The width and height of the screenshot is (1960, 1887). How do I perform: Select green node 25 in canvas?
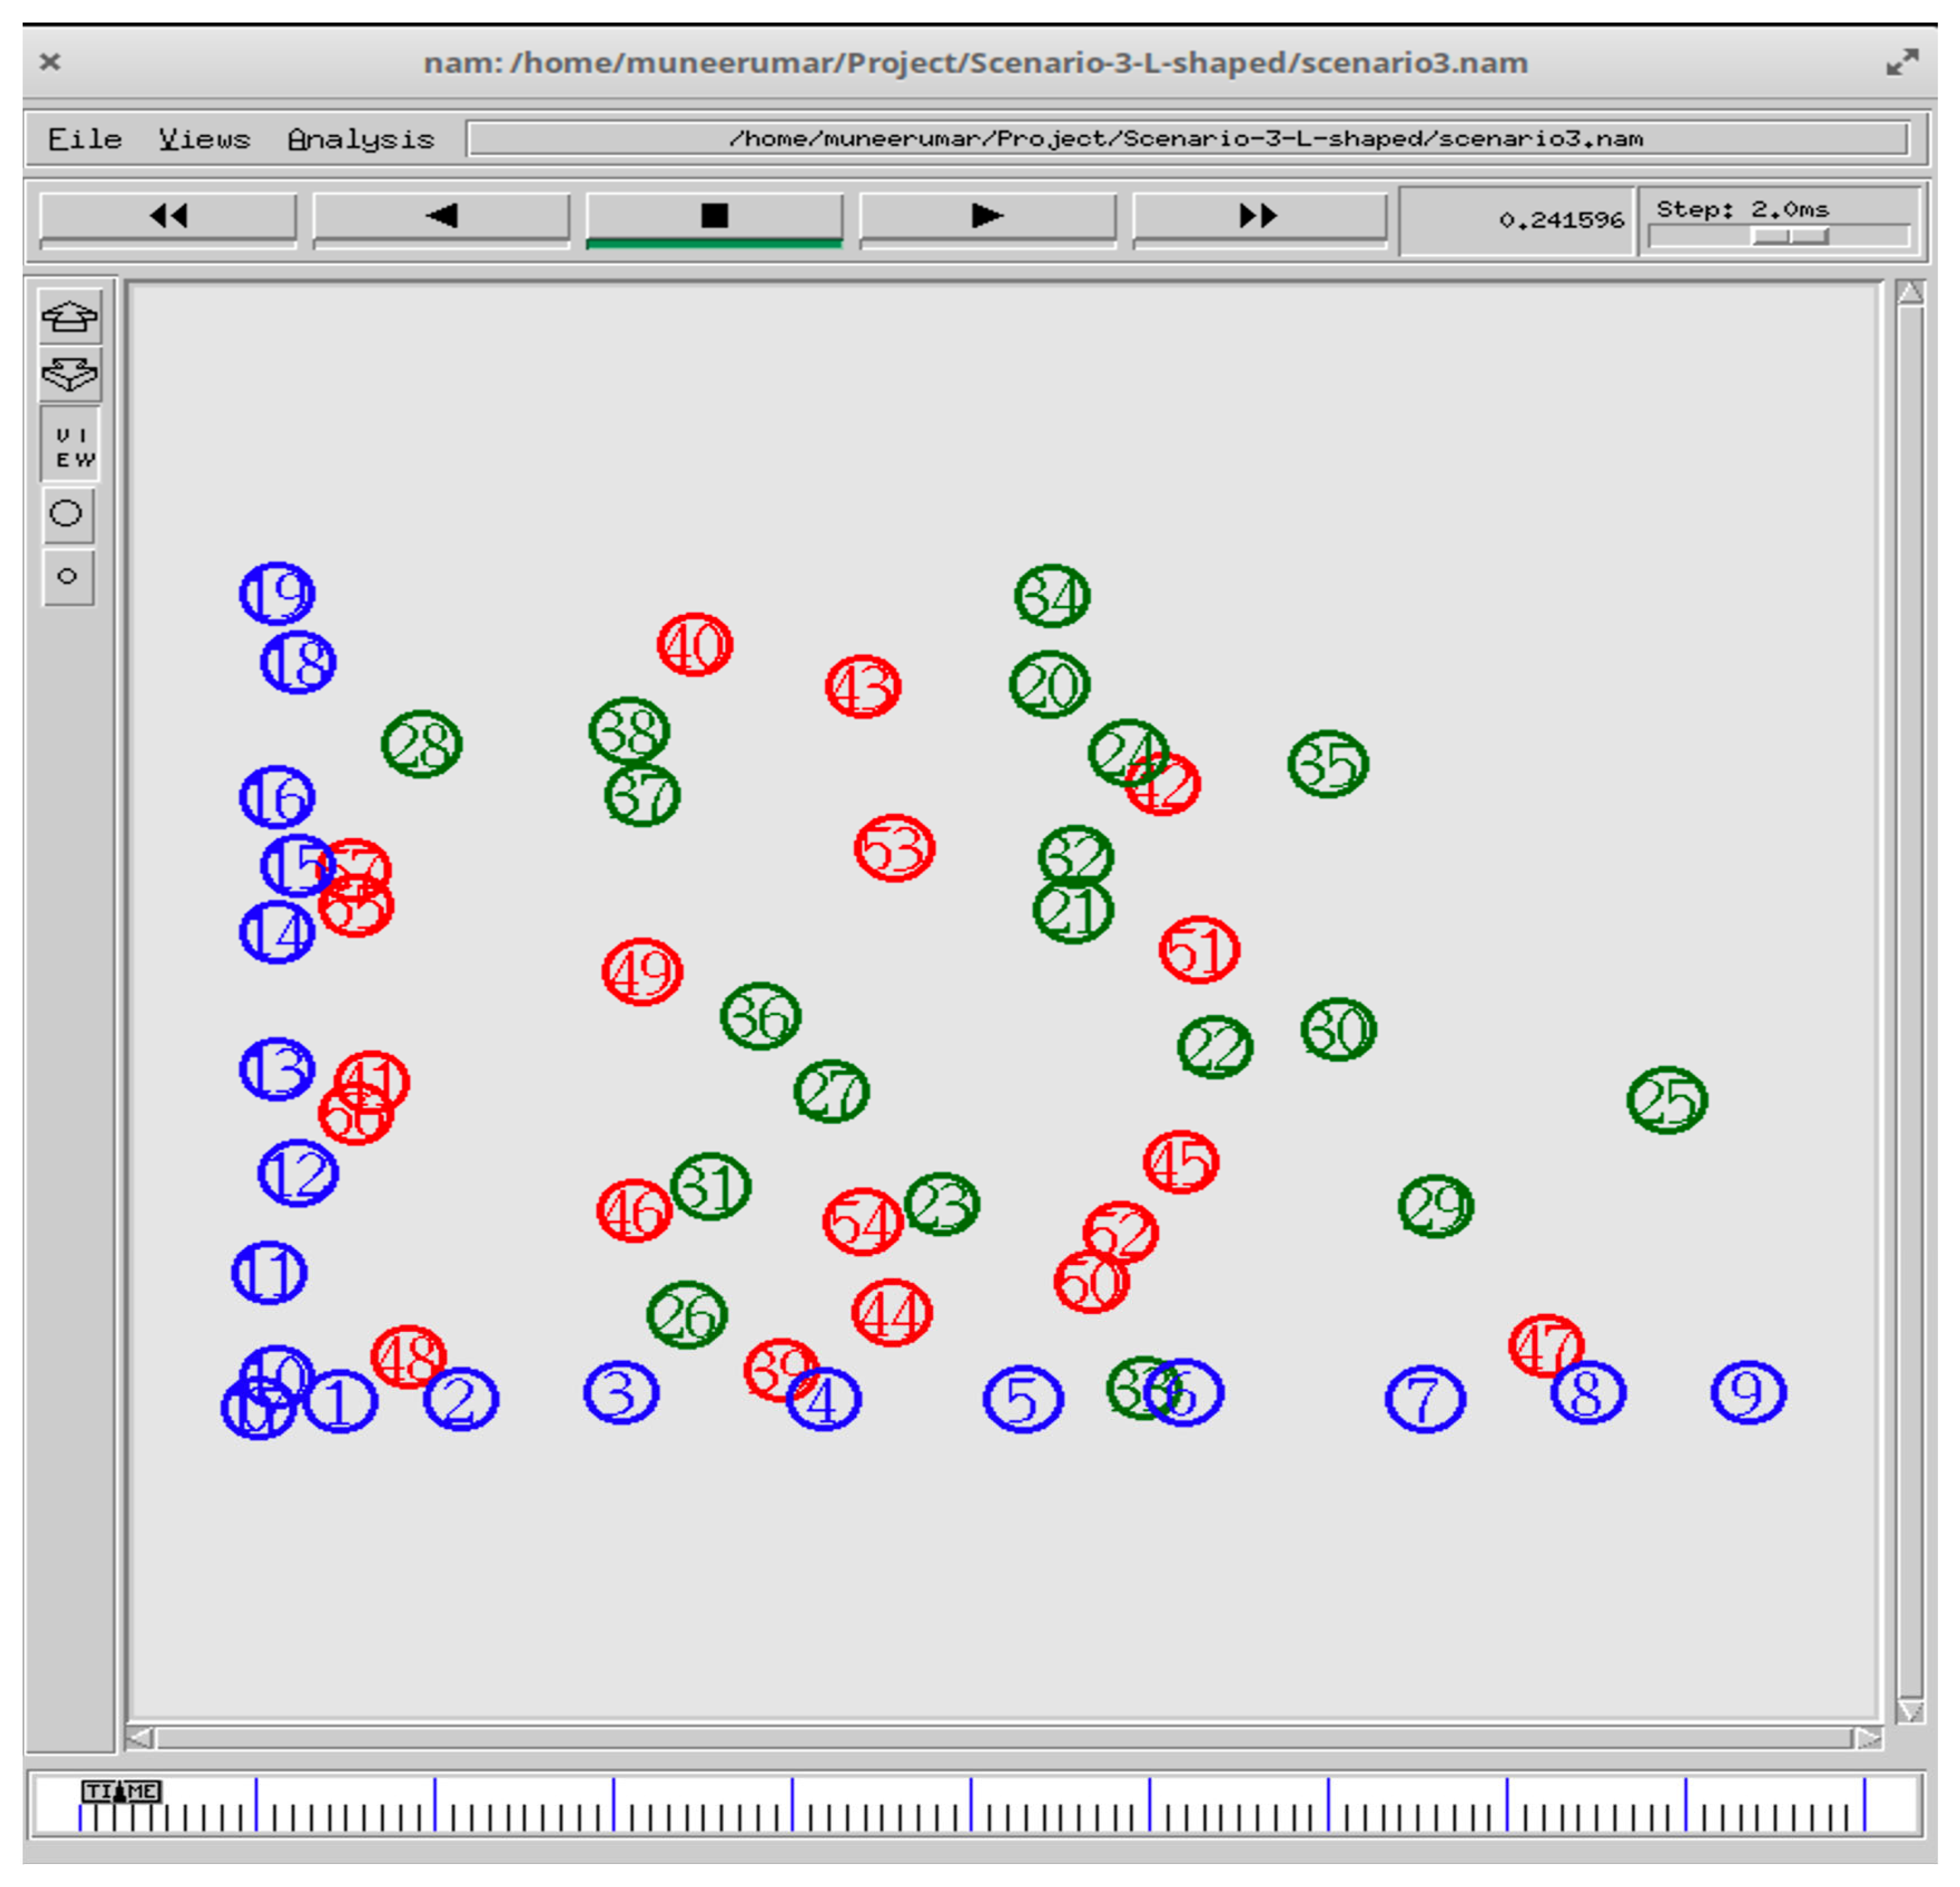click(x=1667, y=1100)
